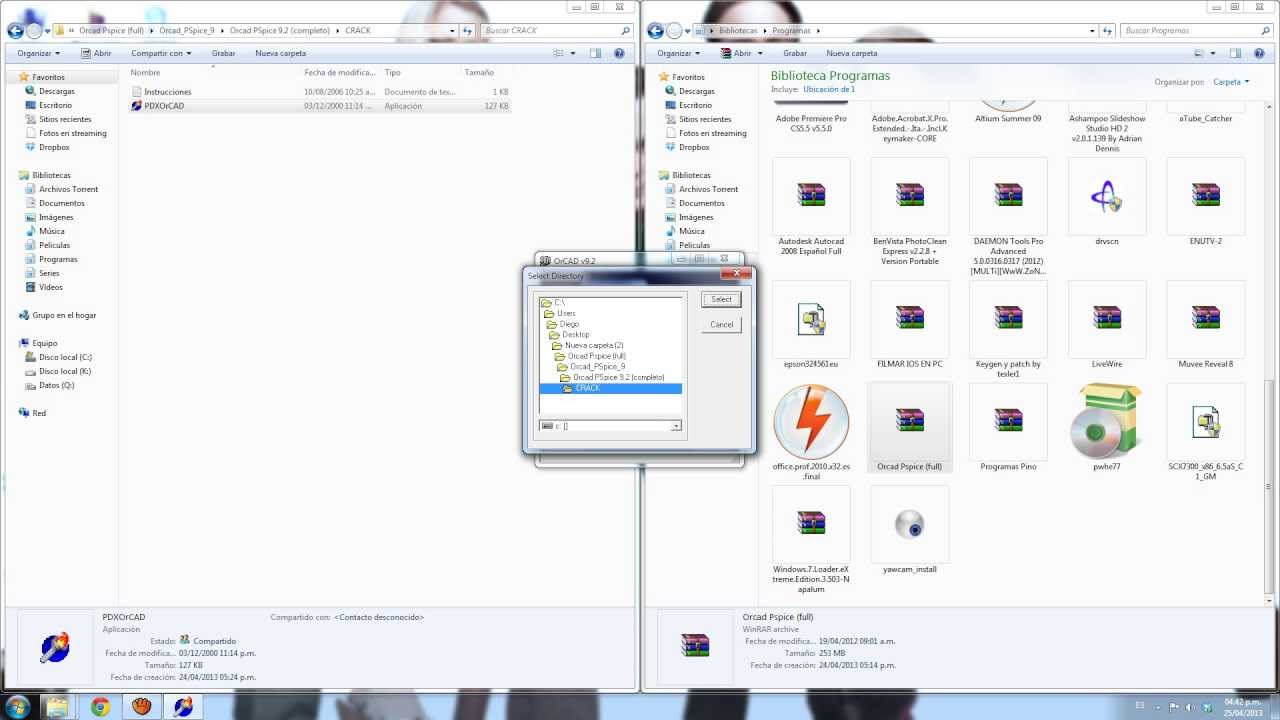
Task: Click Orcad_PSpice_9 breadcrumb in left address bar
Action: [x=186, y=30]
